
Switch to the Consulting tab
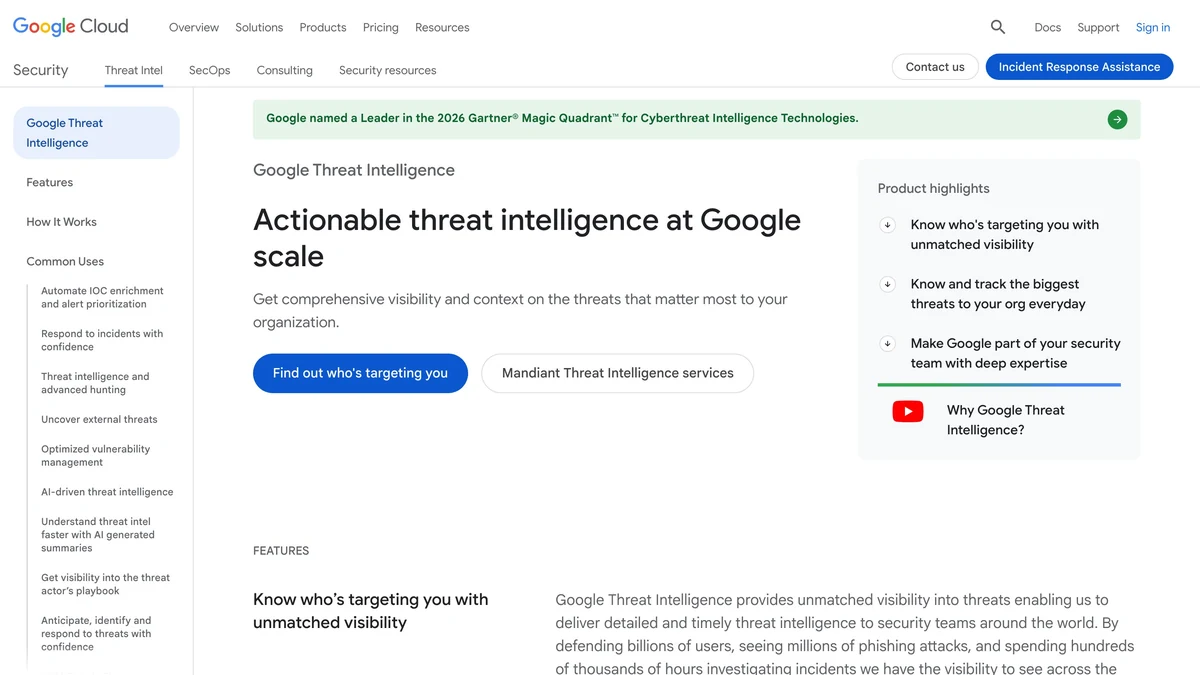(285, 70)
